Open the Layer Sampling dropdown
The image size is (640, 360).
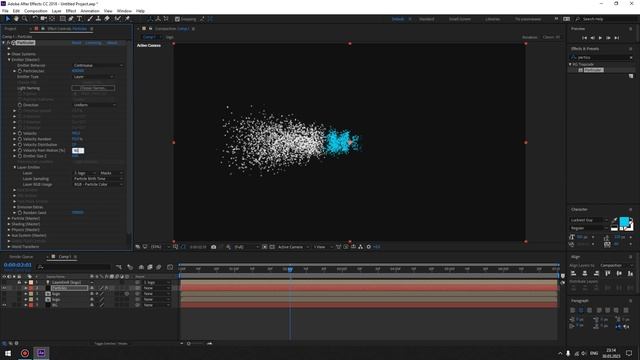(x=98, y=179)
